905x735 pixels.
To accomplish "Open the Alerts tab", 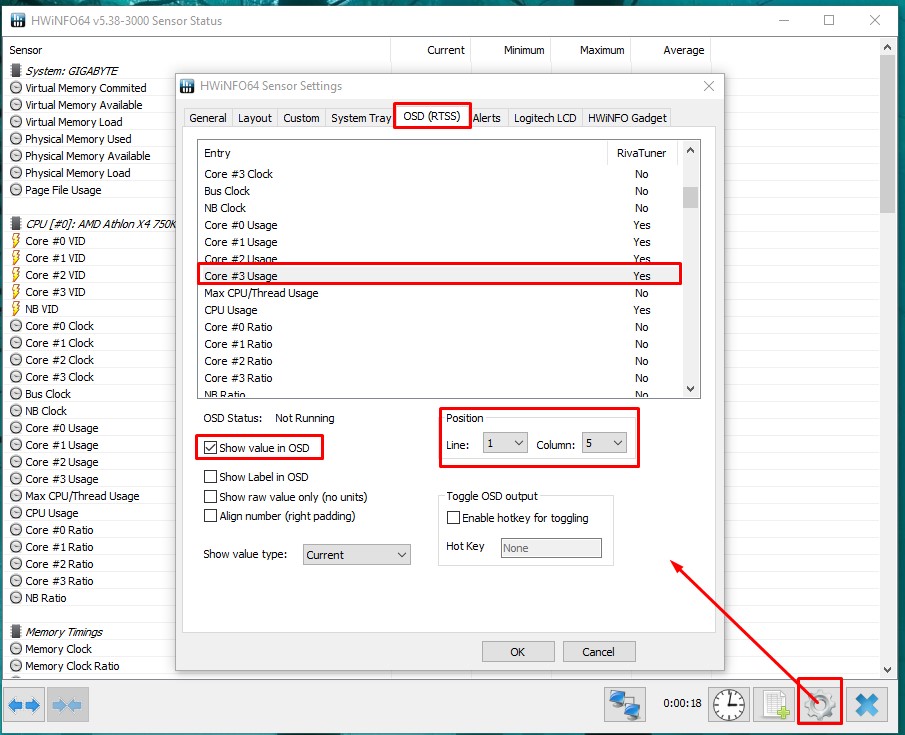I will coord(487,118).
